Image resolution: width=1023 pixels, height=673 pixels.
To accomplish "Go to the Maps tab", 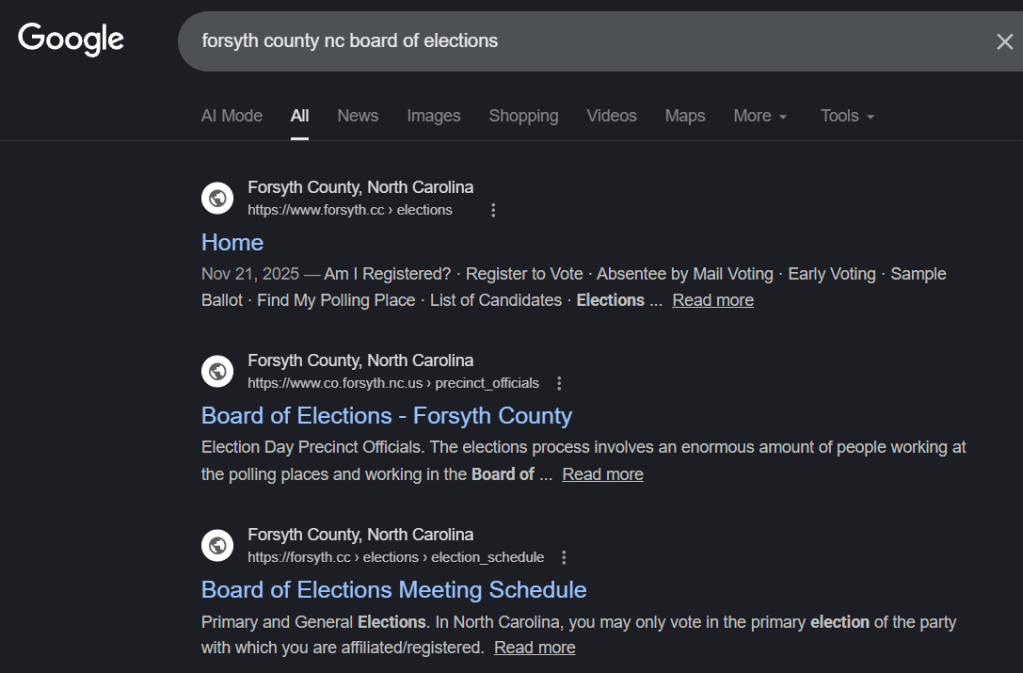I will [x=685, y=116].
